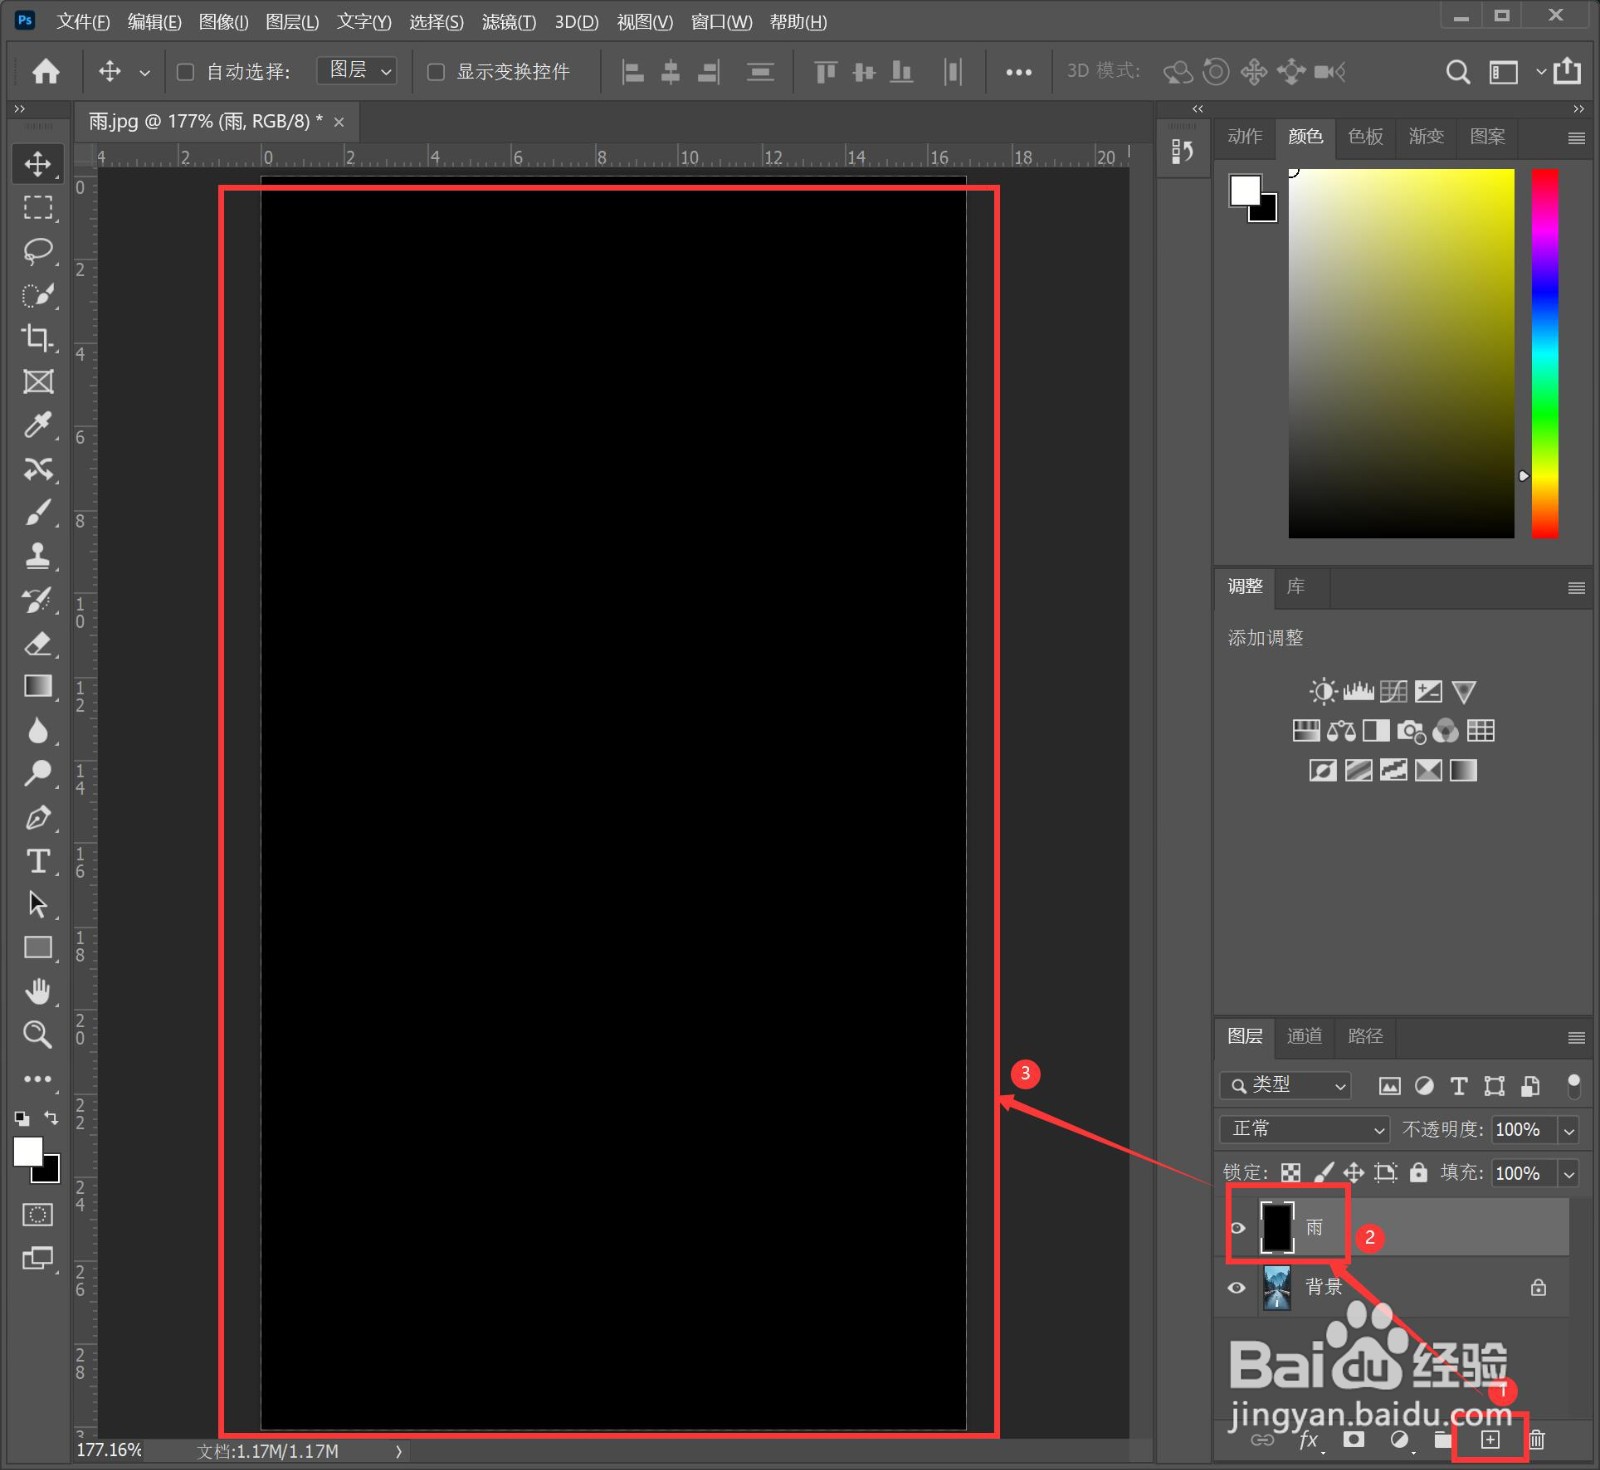This screenshot has width=1600, height=1470.
Task: Click the more align options ellipsis
Action: coord(1019,72)
